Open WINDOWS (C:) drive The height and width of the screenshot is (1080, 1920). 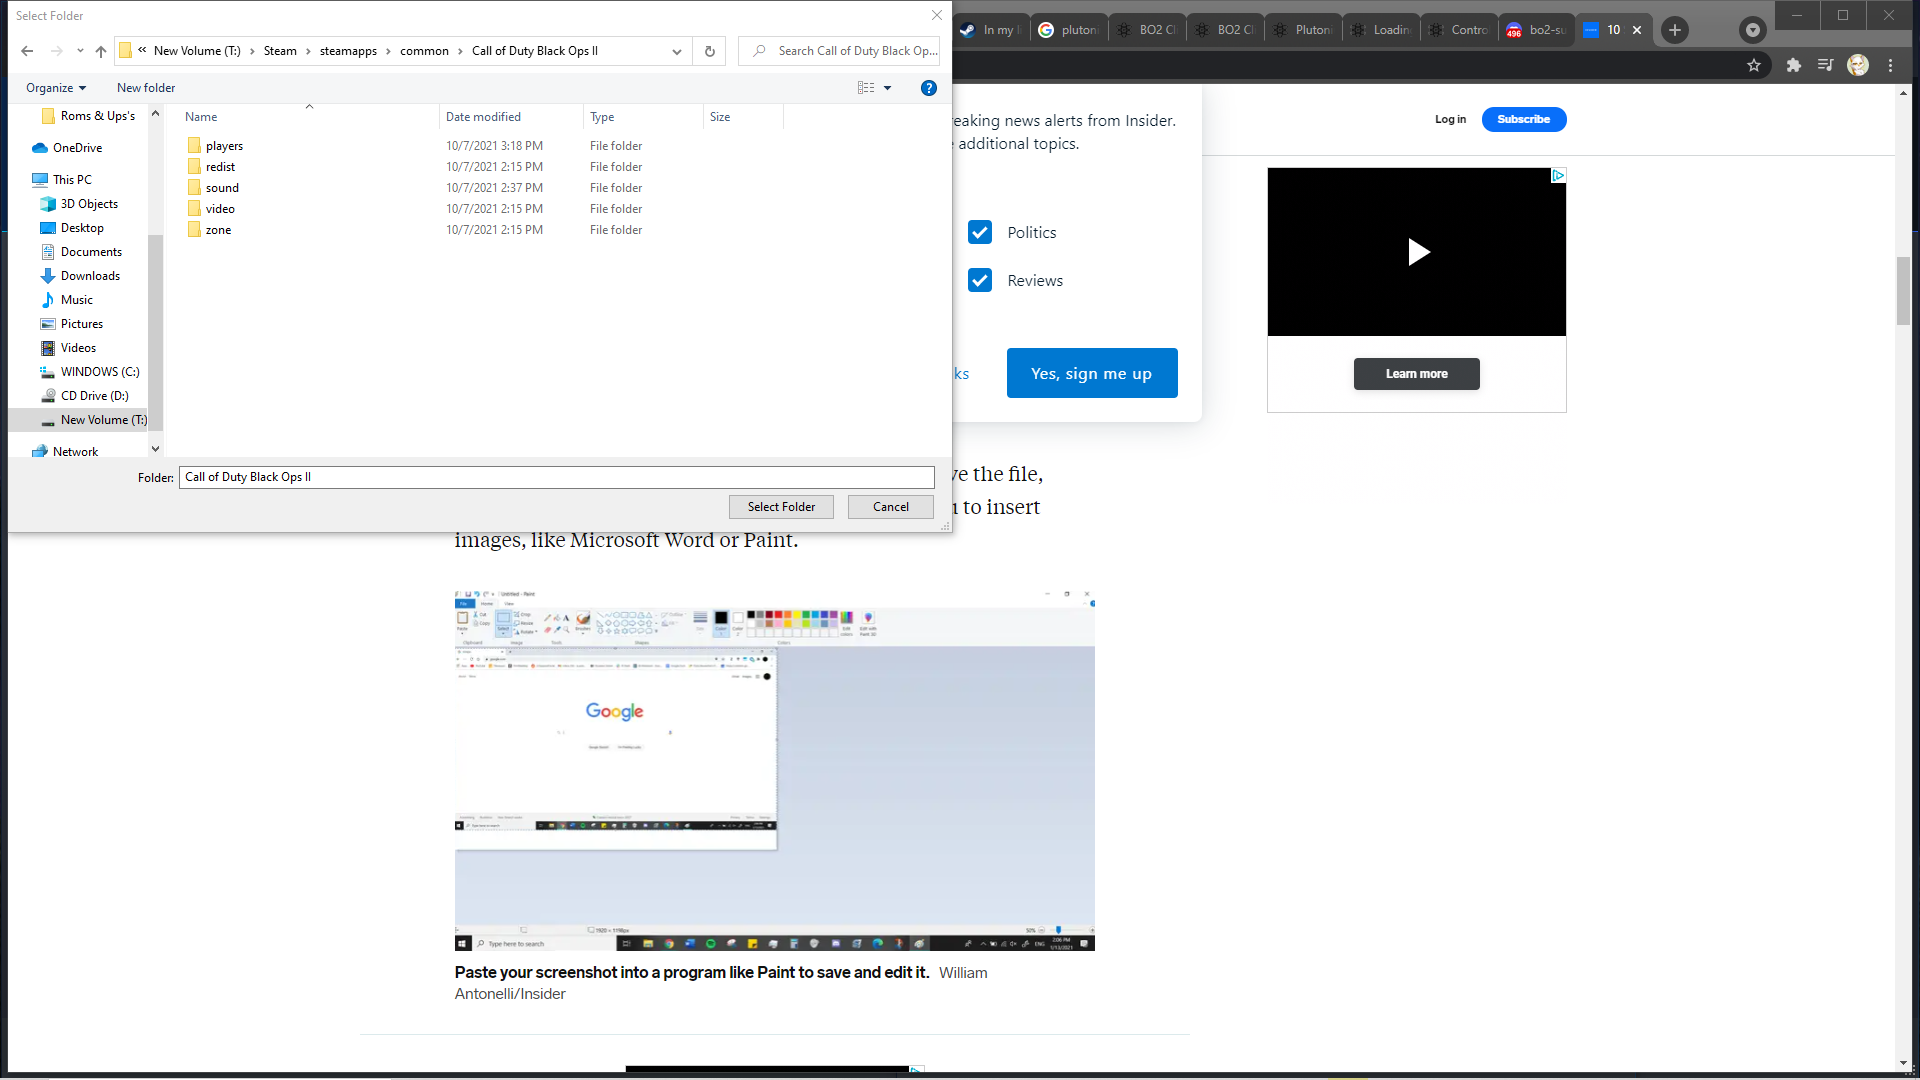pyautogui.click(x=100, y=372)
